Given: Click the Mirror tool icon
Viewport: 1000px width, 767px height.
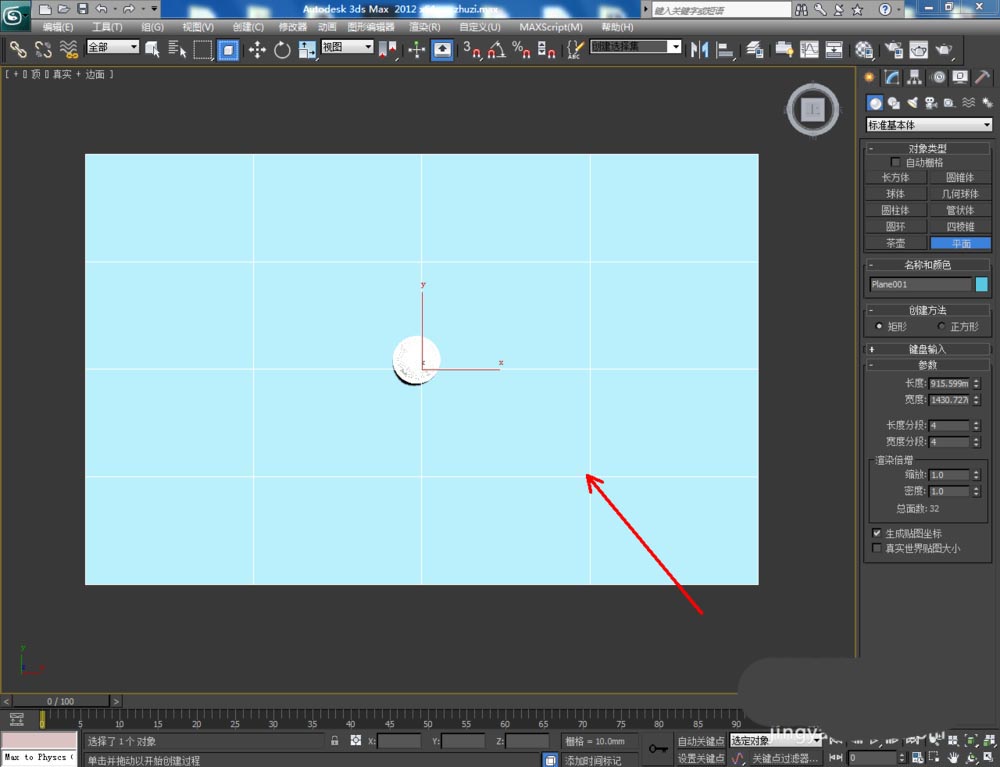Looking at the screenshot, I should coord(700,49).
